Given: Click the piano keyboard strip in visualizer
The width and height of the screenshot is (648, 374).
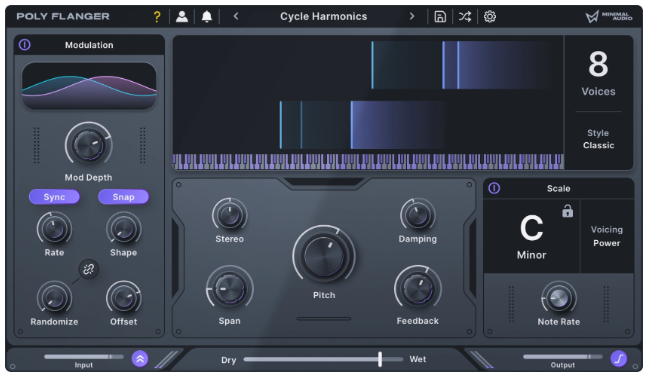Looking at the screenshot, I should point(368,161).
